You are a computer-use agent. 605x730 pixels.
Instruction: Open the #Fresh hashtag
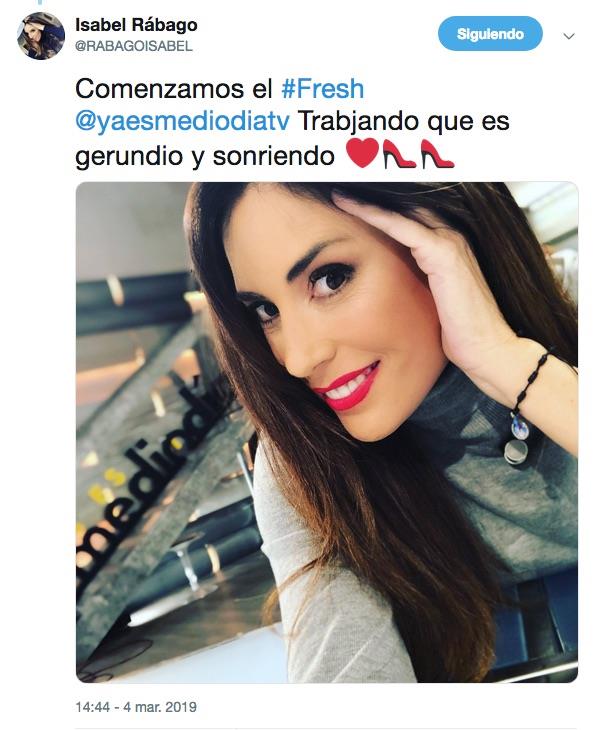click(x=323, y=88)
